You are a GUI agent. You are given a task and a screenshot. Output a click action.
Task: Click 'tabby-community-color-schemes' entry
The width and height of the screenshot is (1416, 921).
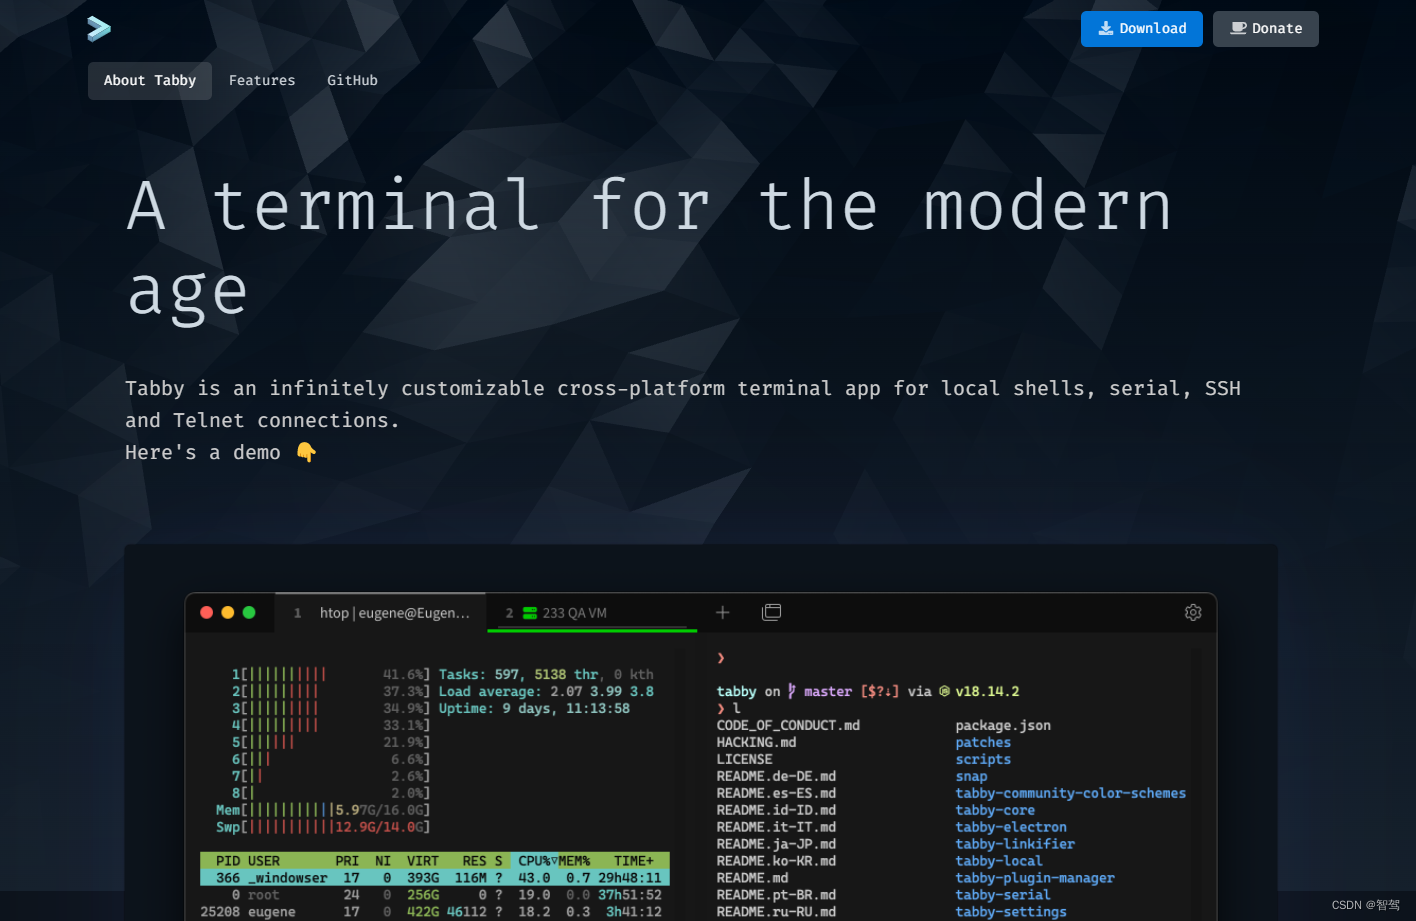1071,793
